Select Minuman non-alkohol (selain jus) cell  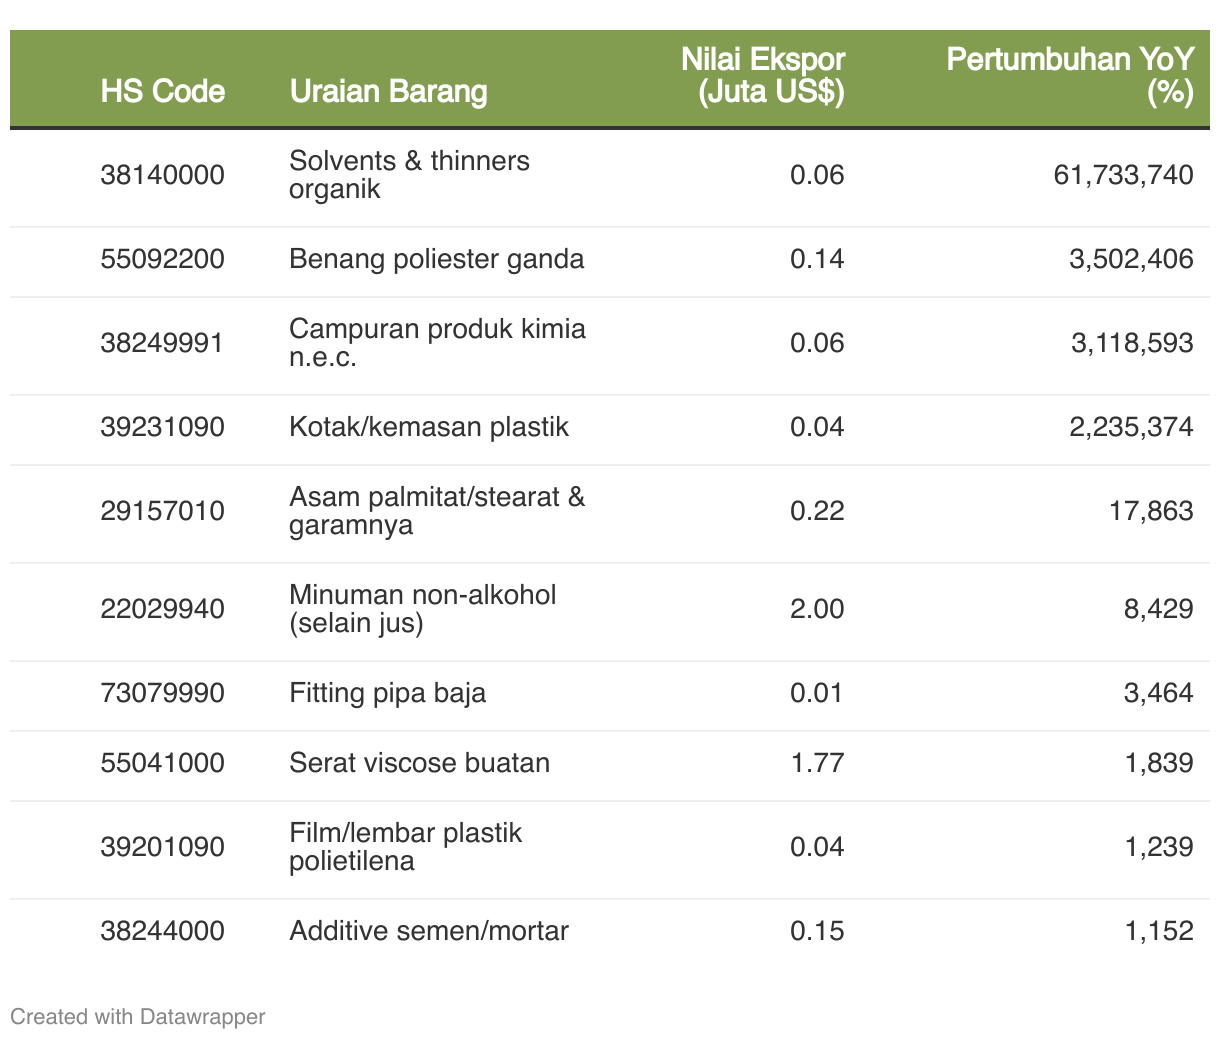pos(422,609)
